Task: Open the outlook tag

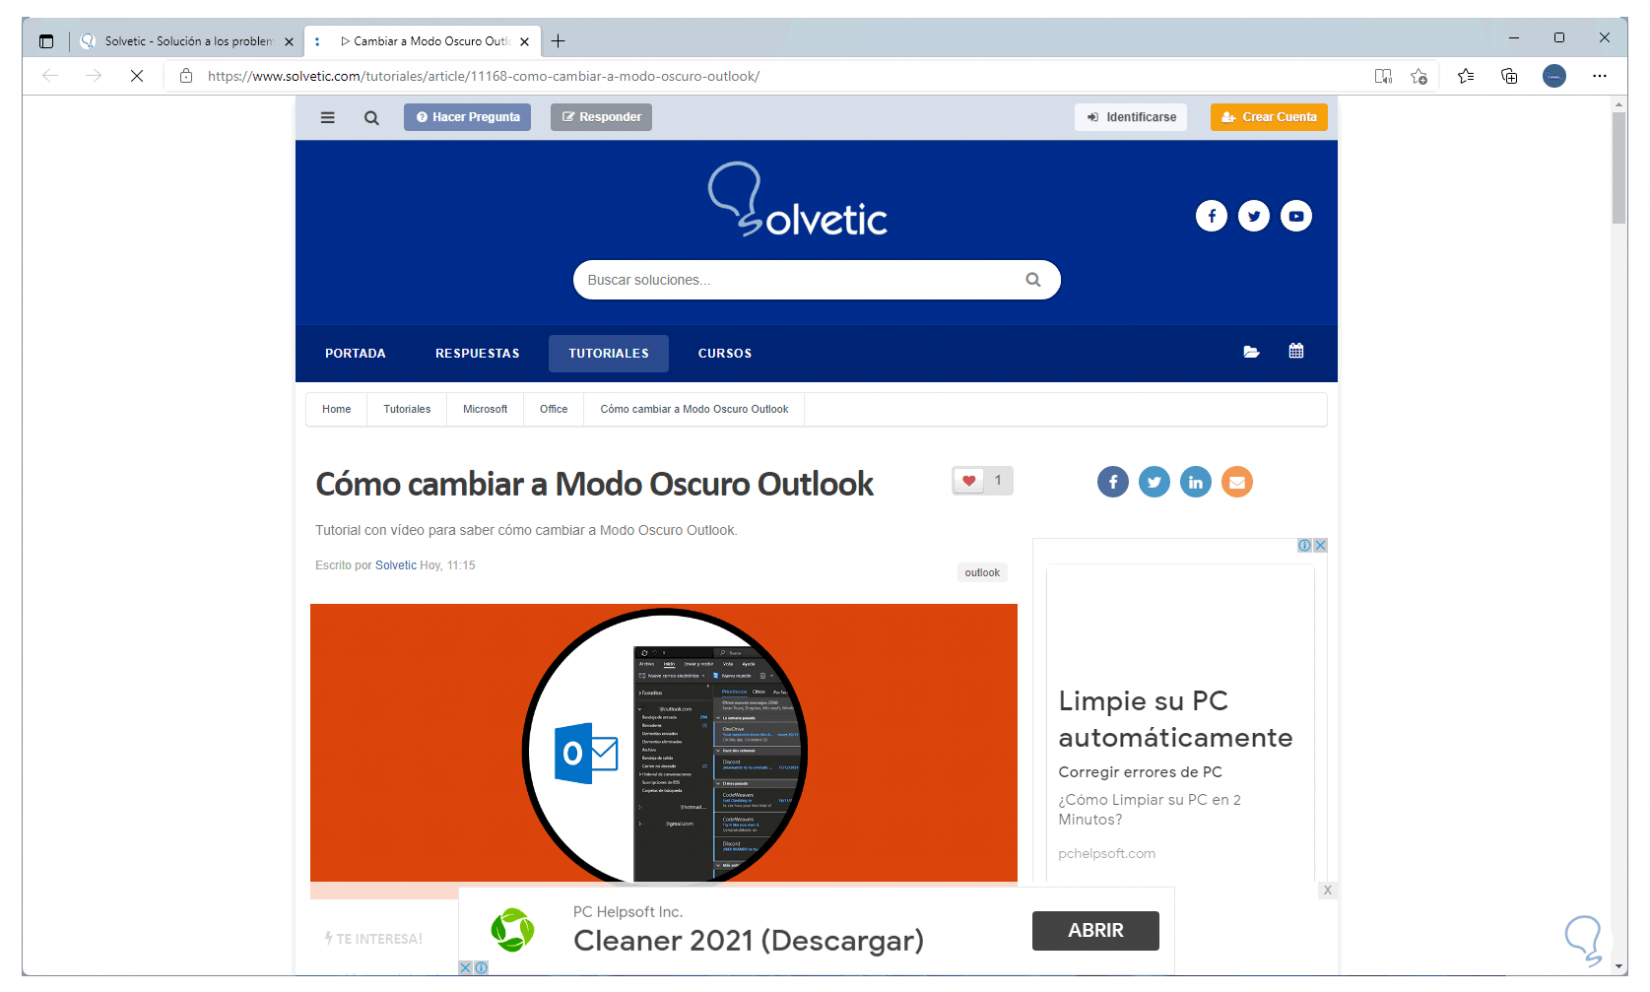Action: coord(982,573)
